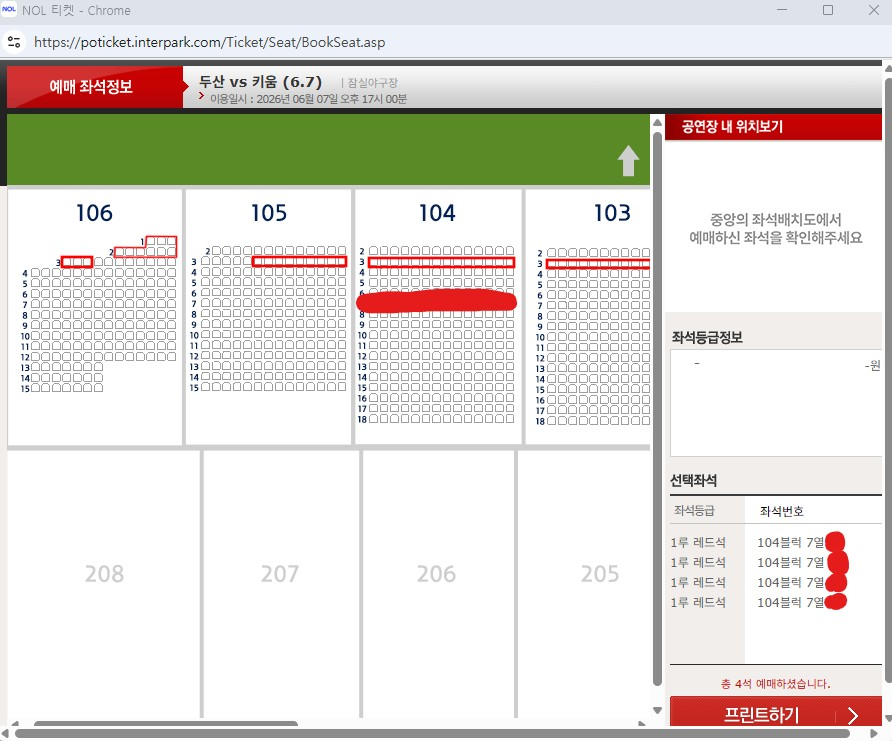892x741 pixels.
Task: Click the 좌석등급정보 heading
Action: pyautogui.click(x=707, y=337)
